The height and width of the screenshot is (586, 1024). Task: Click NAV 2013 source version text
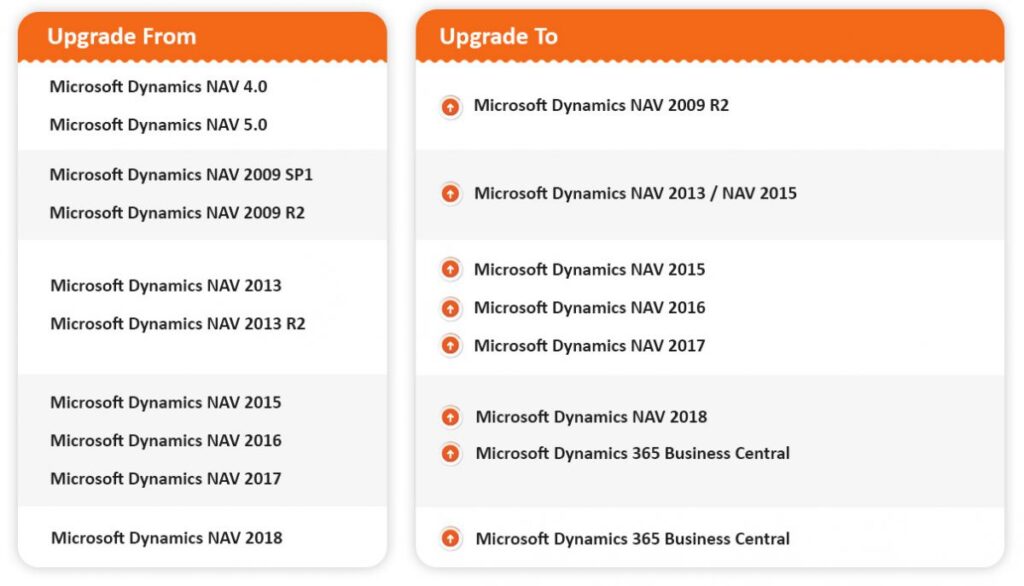coord(166,285)
